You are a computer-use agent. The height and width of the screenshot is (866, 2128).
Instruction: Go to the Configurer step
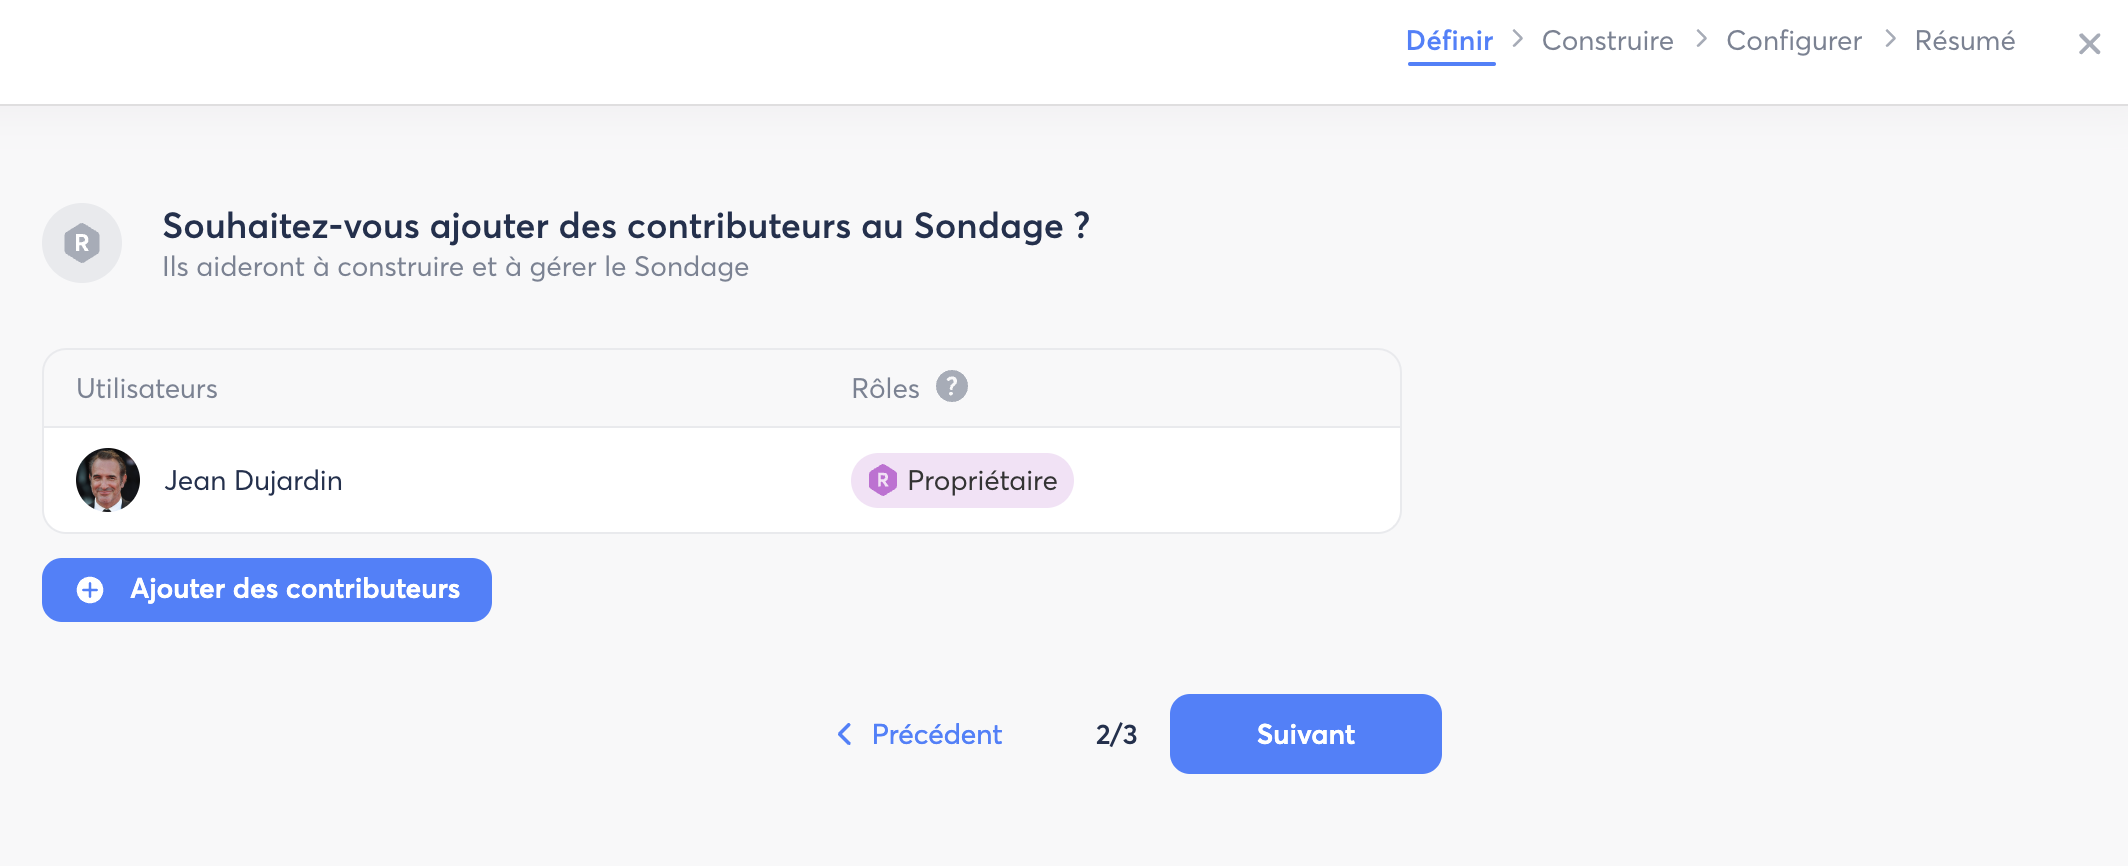pyautogui.click(x=1794, y=41)
